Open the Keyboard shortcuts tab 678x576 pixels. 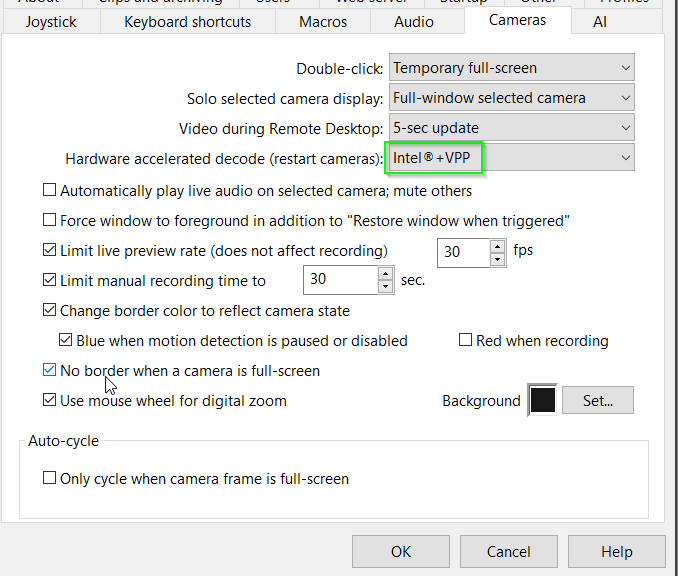click(188, 22)
